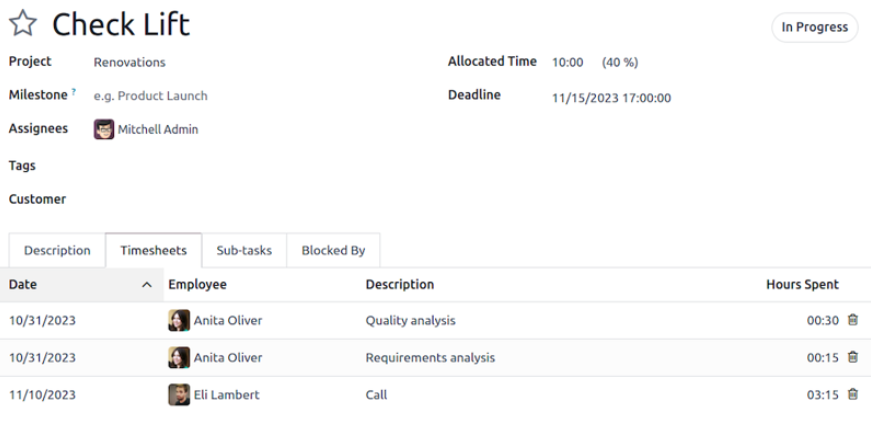
Task: Show Milestone field help tooltip icon
Action: (x=73, y=92)
